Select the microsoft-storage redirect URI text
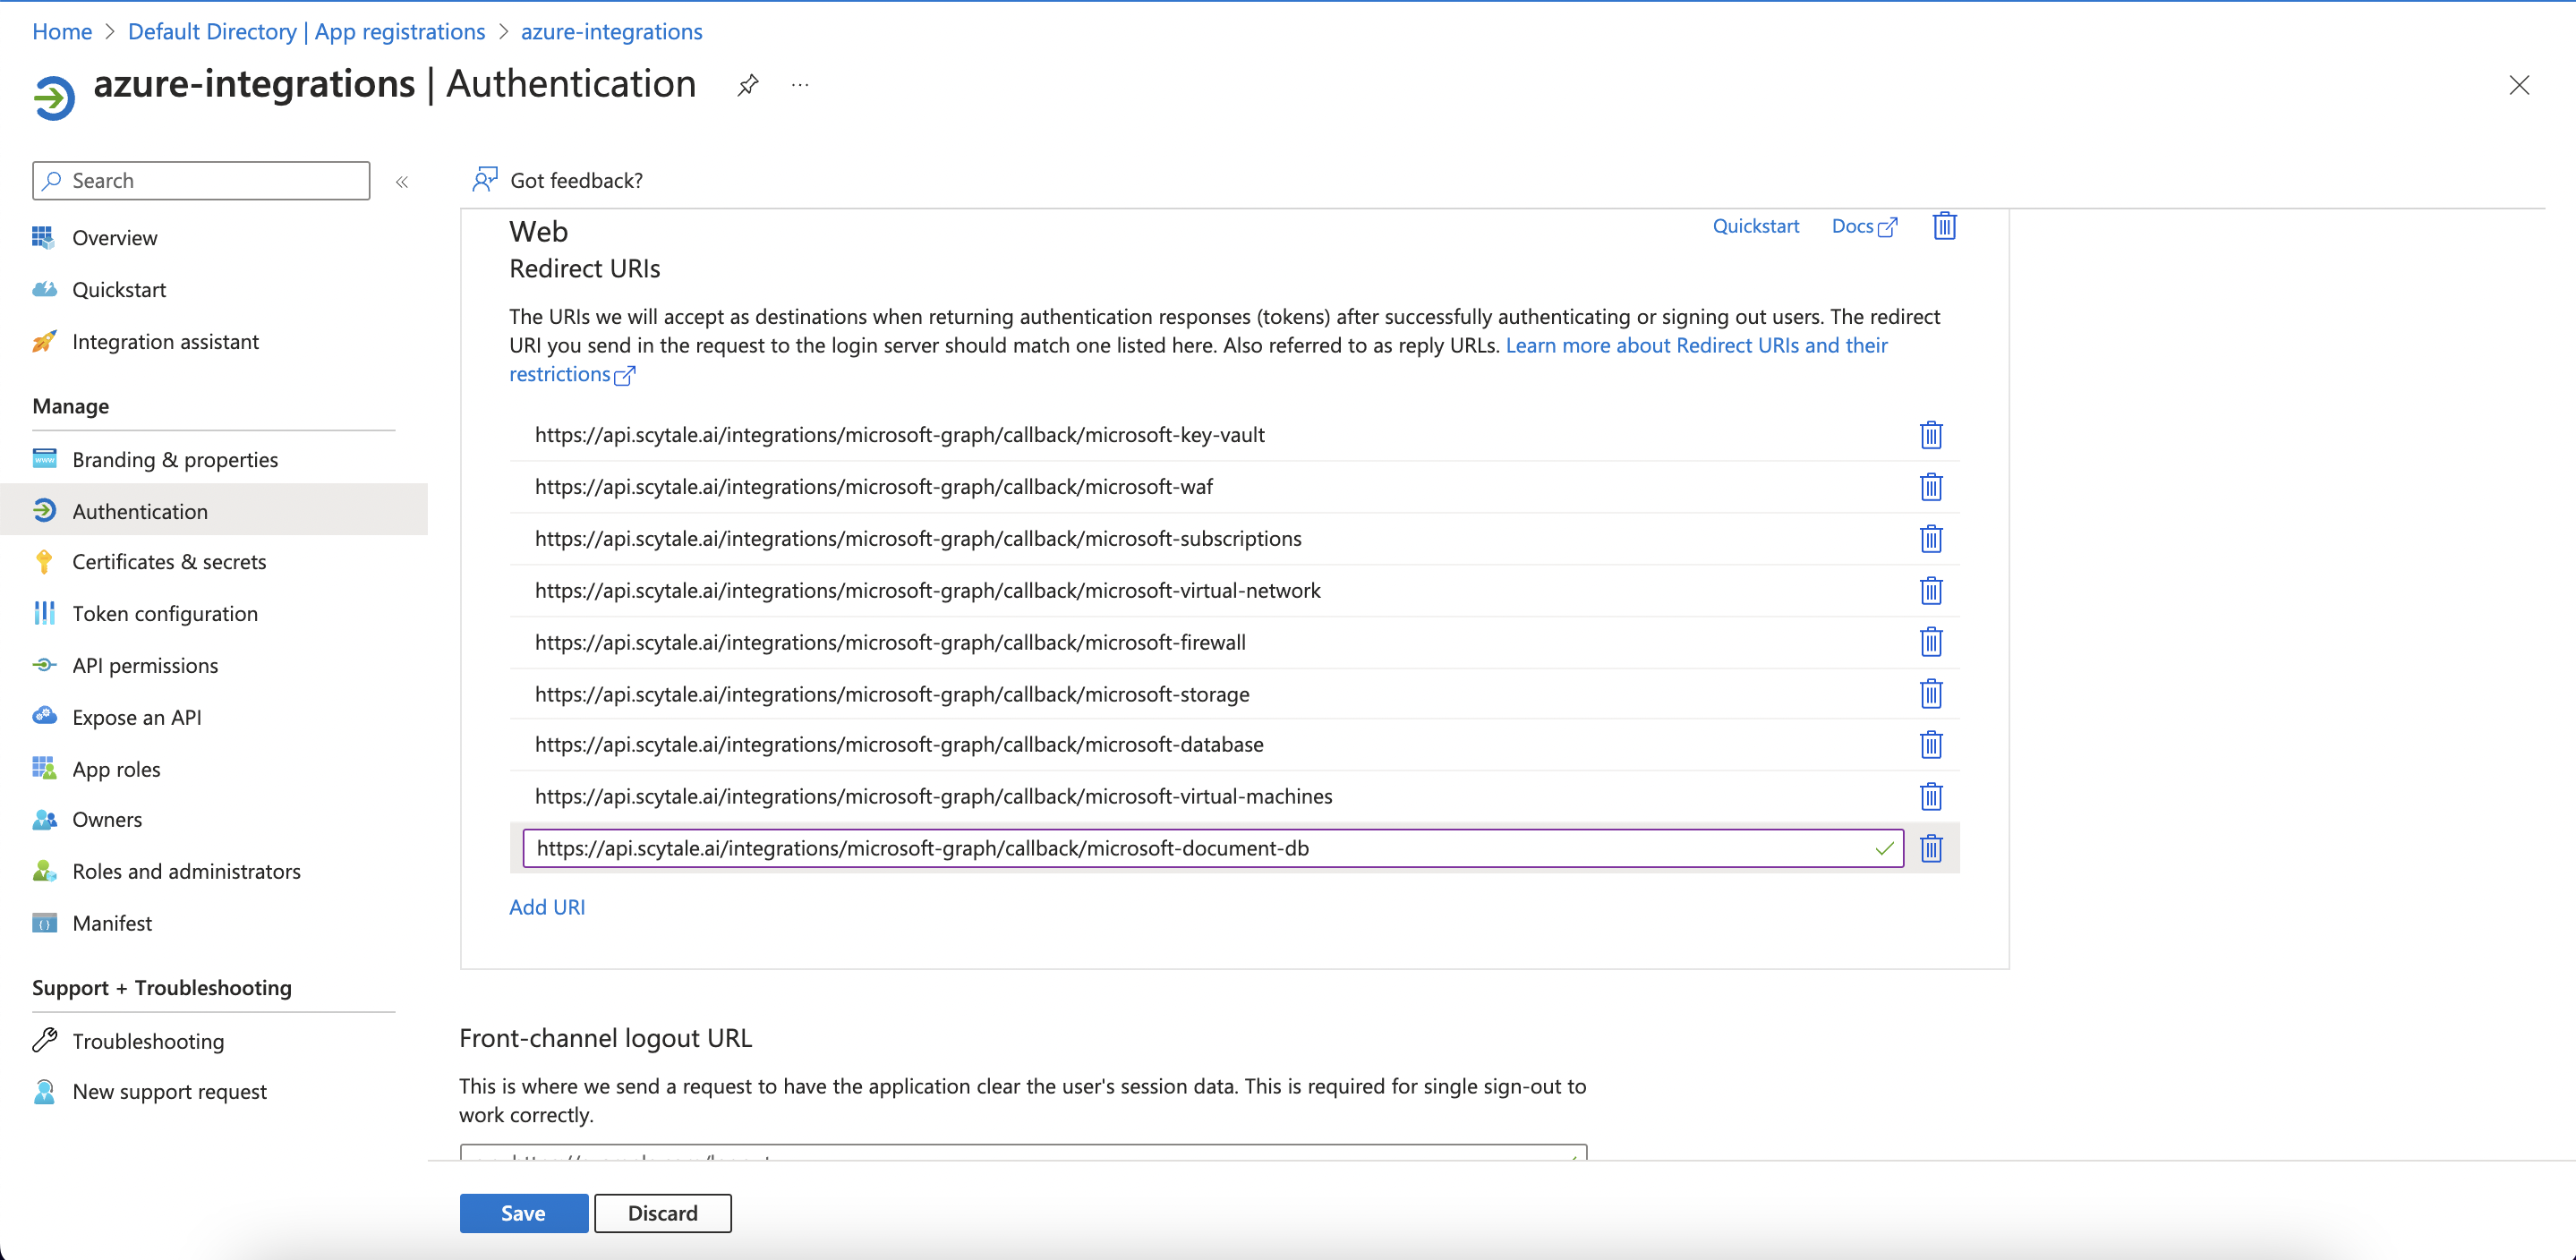This screenshot has height=1260, width=2576. pos(892,695)
